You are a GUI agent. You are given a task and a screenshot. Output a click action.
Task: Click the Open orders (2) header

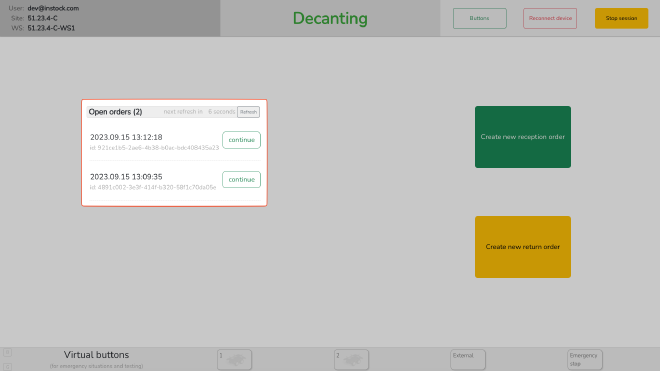coord(115,112)
